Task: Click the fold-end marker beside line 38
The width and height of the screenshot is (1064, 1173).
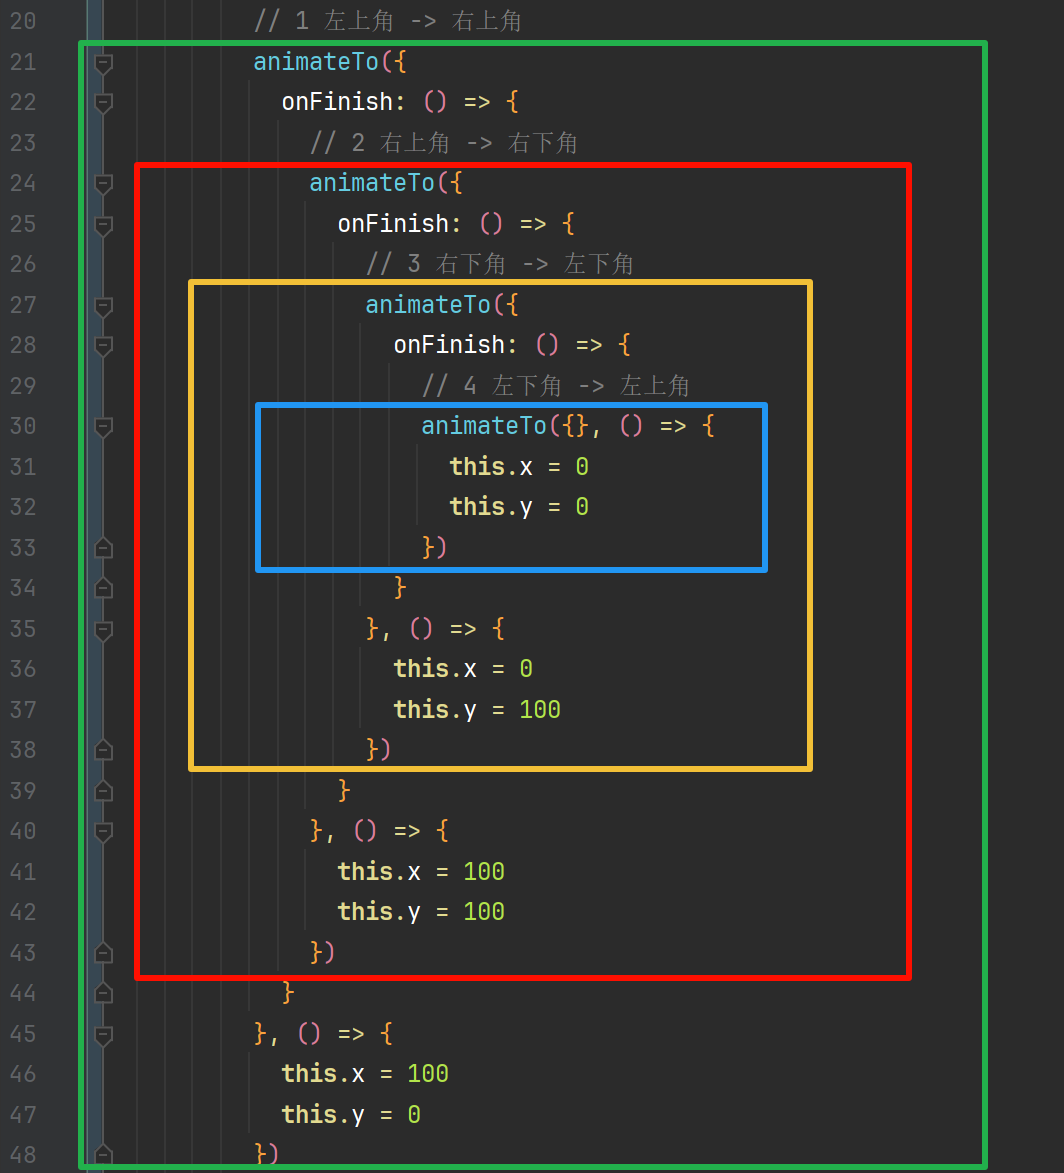Action: click(x=103, y=749)
